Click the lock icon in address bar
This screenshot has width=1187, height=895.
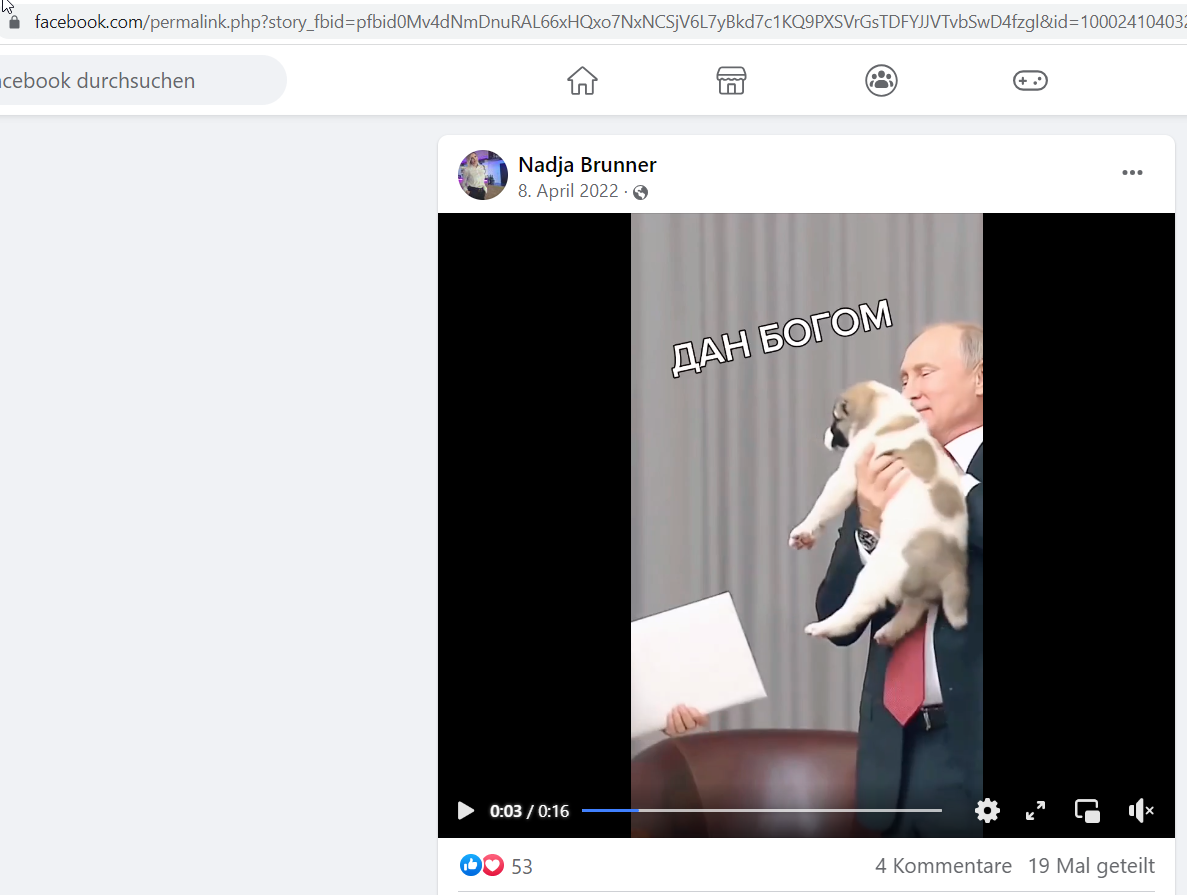click(14, 22)
